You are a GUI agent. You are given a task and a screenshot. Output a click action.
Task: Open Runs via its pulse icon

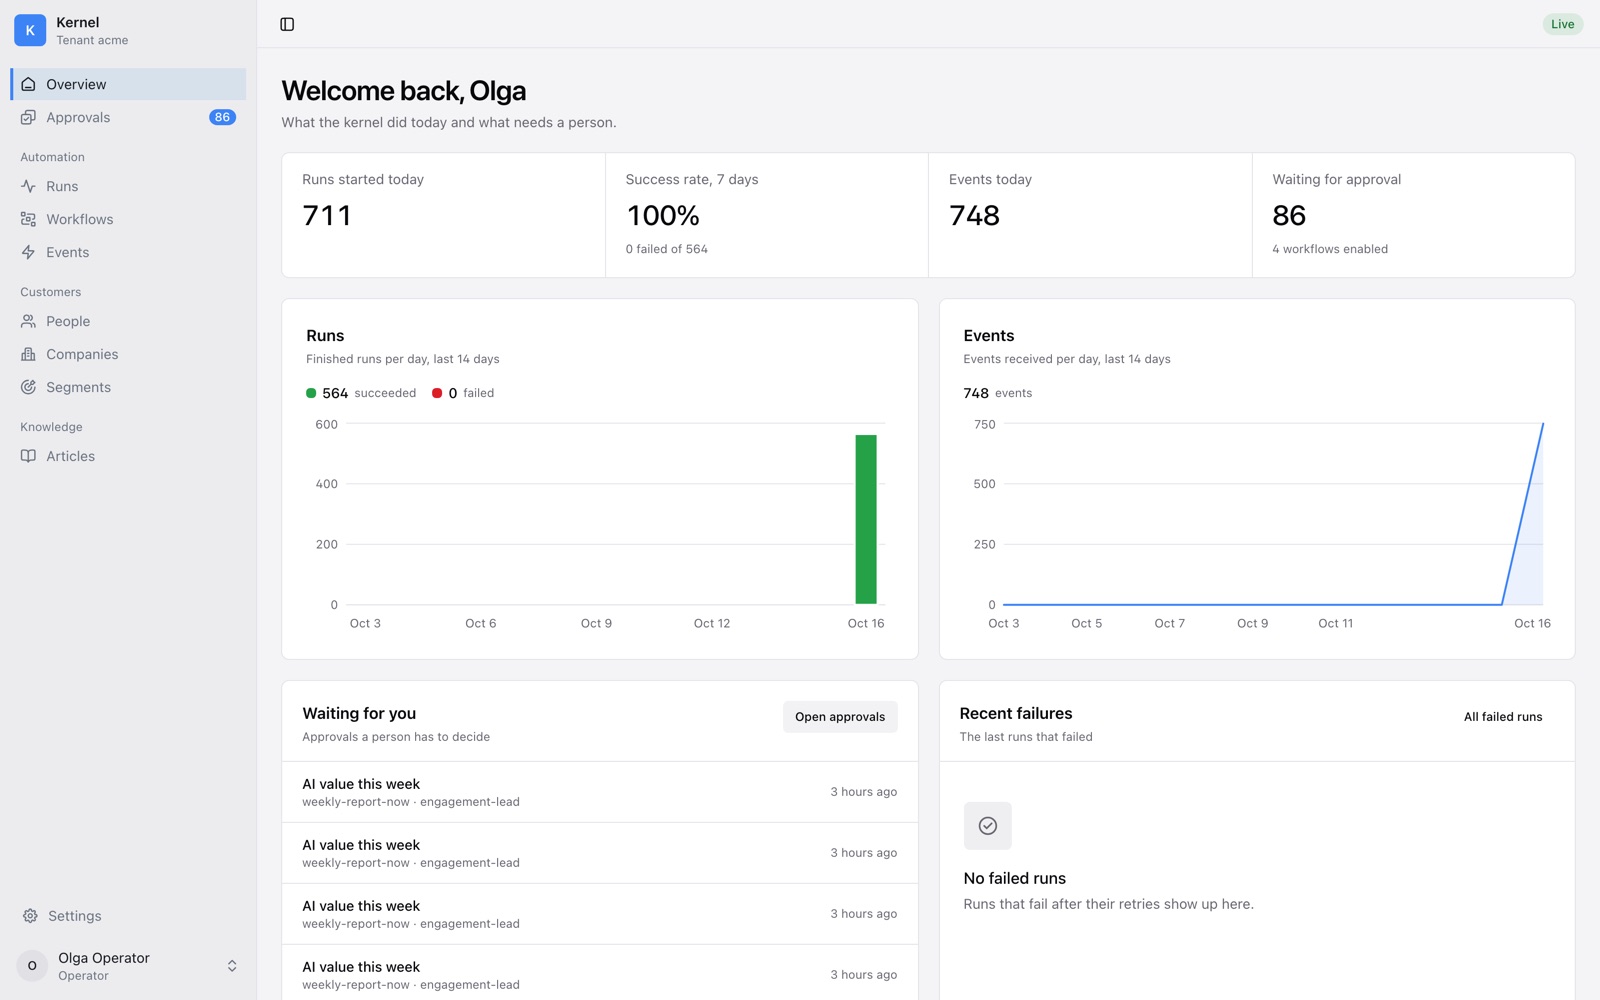[x=28, y=186]
